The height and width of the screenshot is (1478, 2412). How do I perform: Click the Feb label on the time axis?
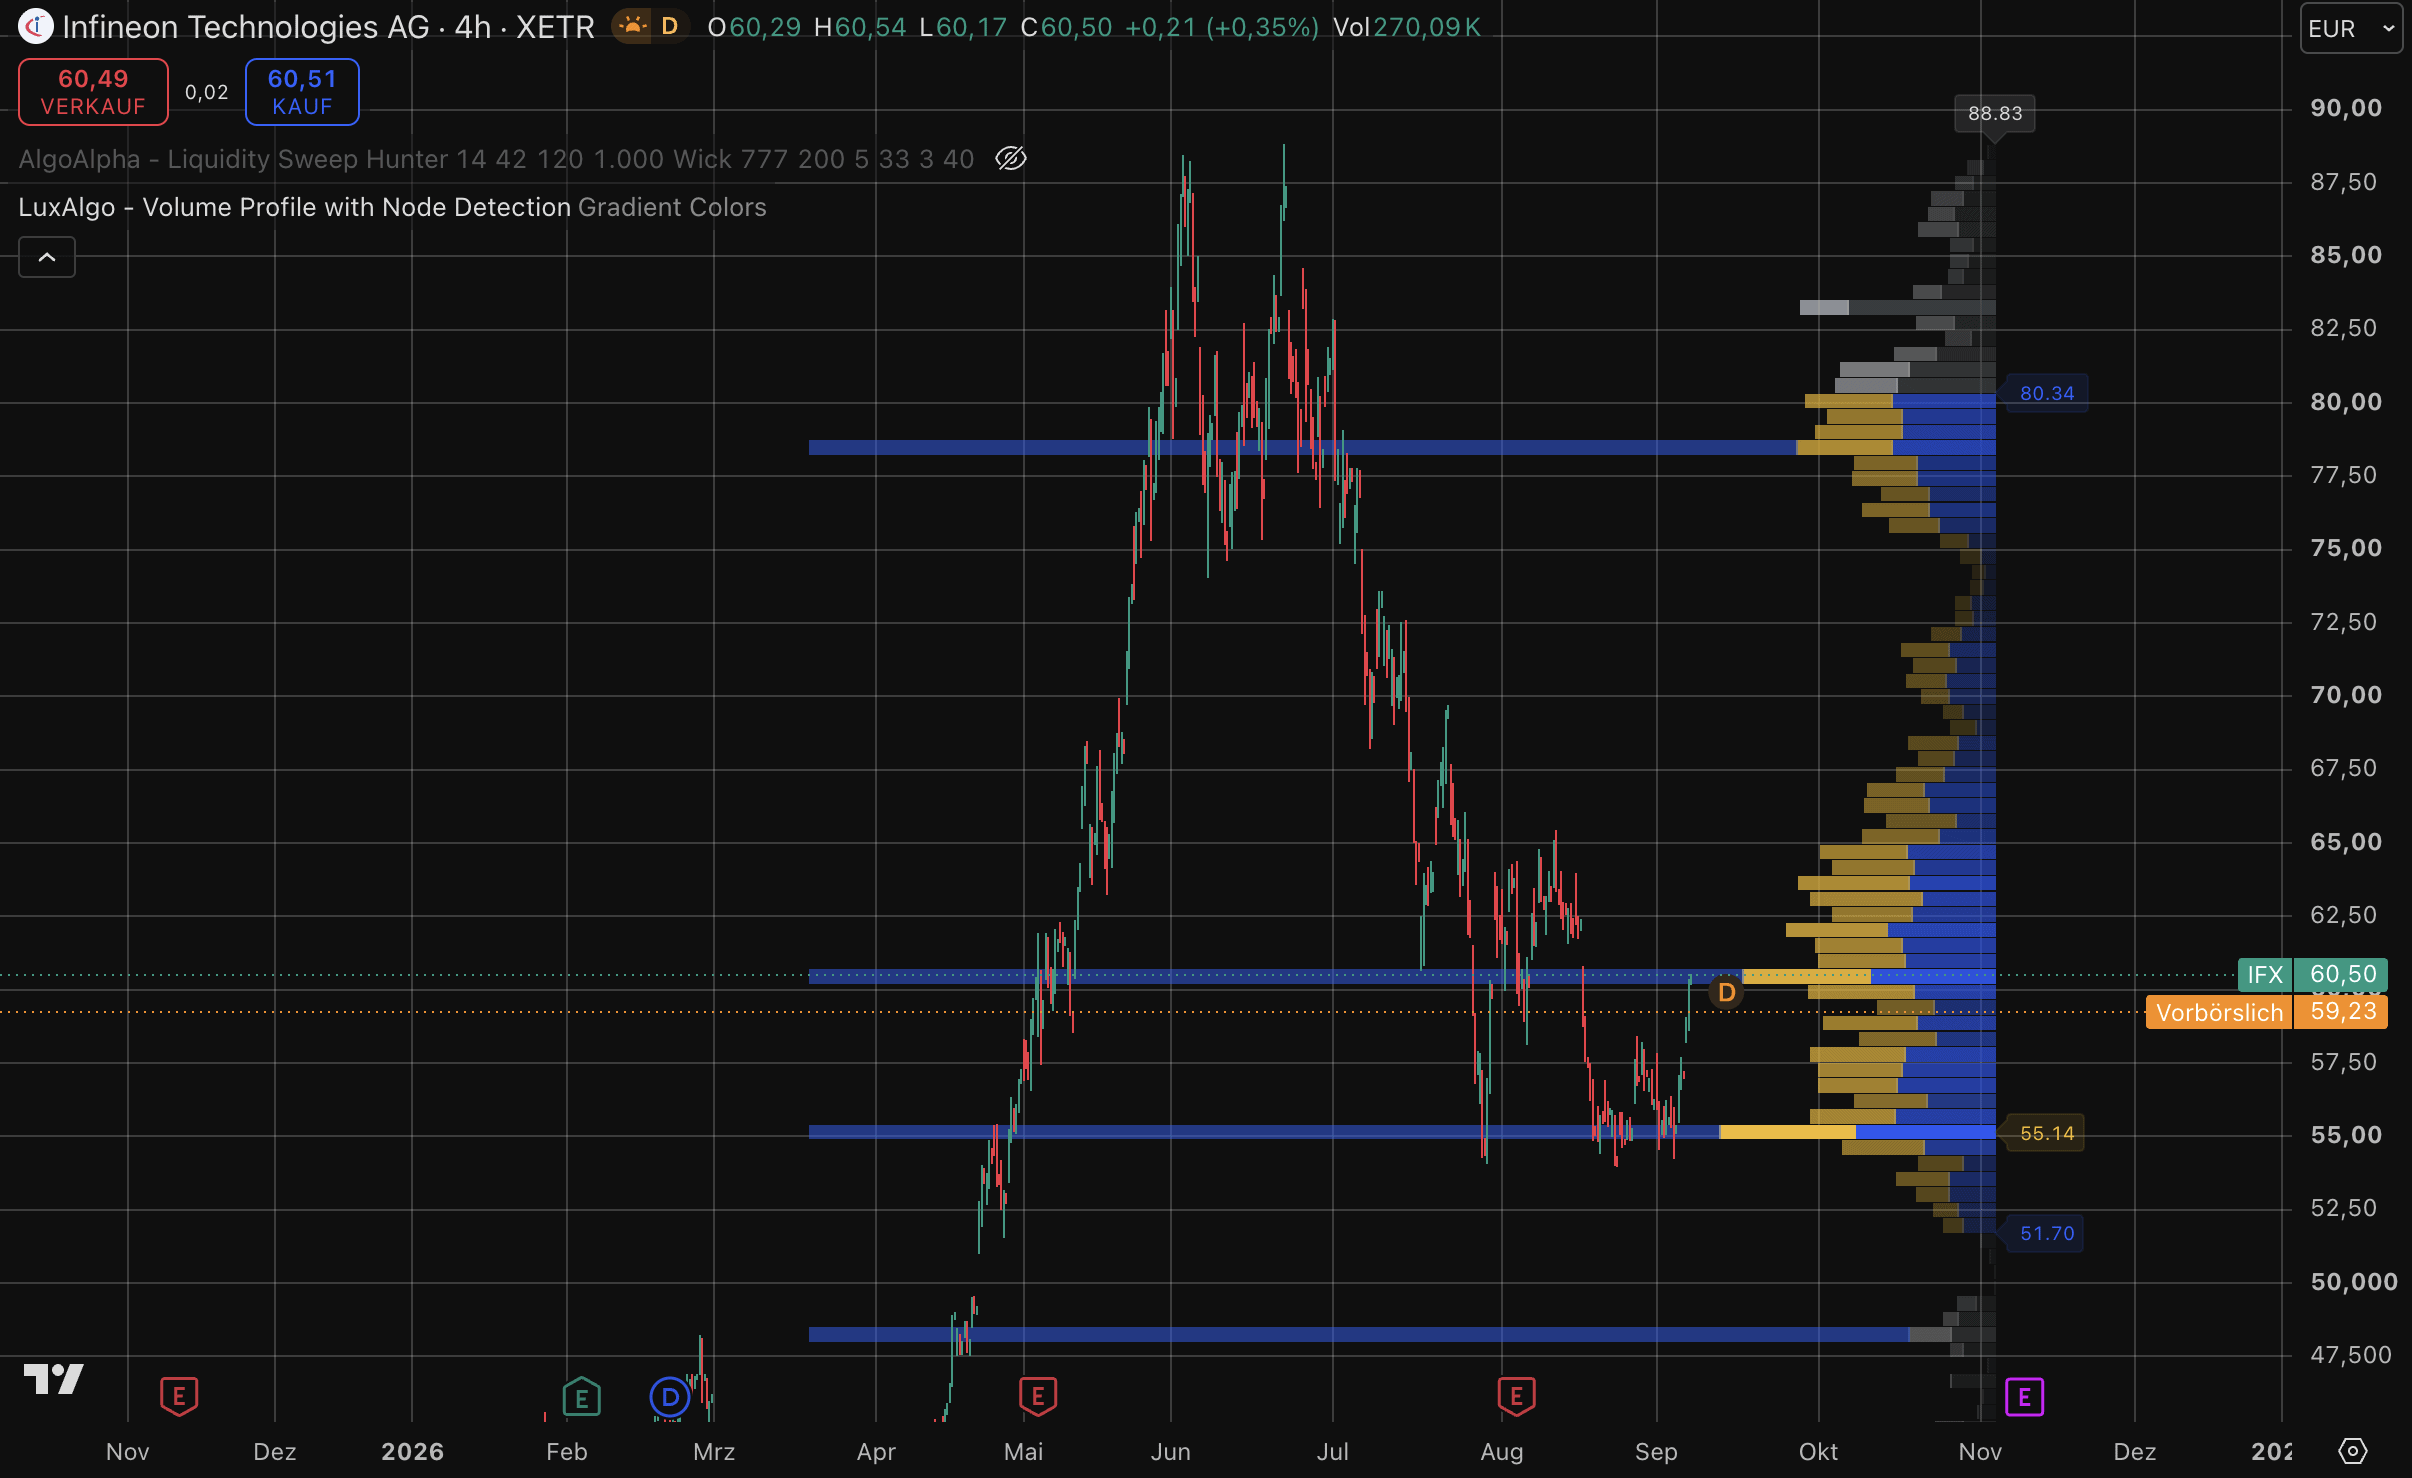(x=566, y=1452)
